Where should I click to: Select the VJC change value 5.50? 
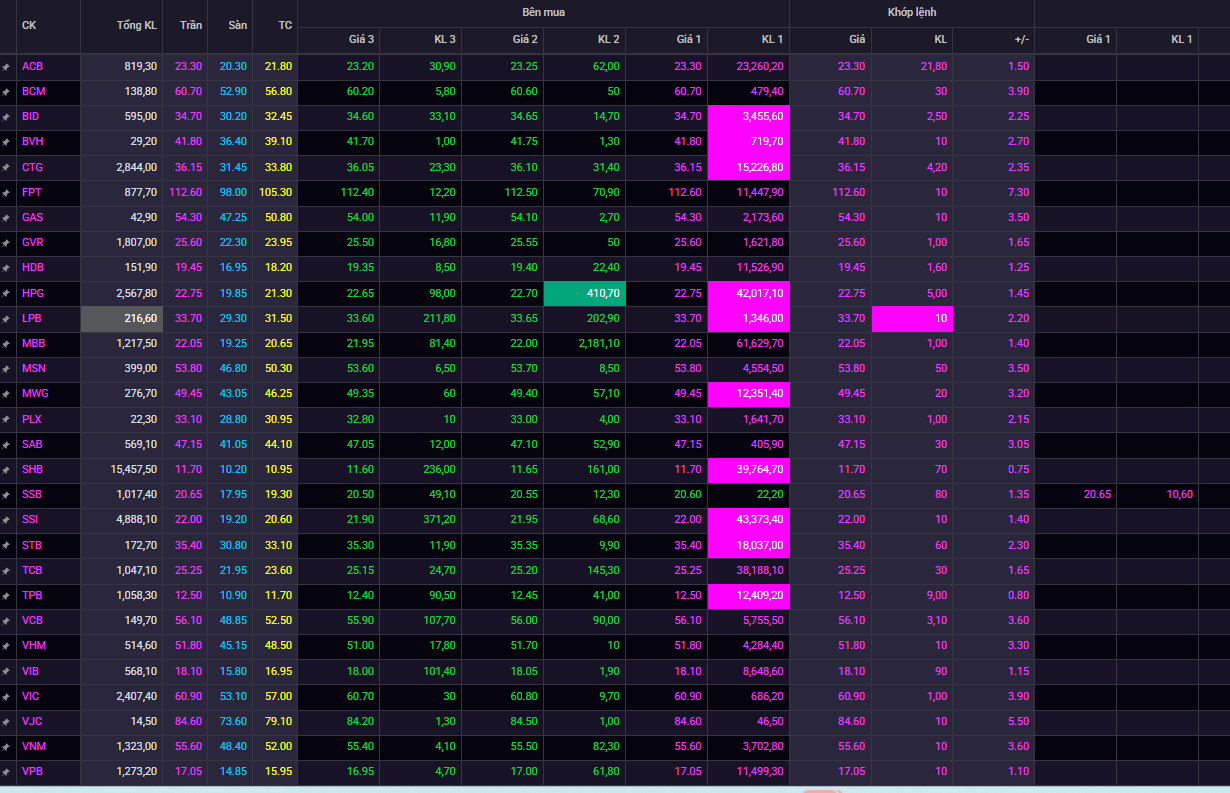coord(1018,721)
